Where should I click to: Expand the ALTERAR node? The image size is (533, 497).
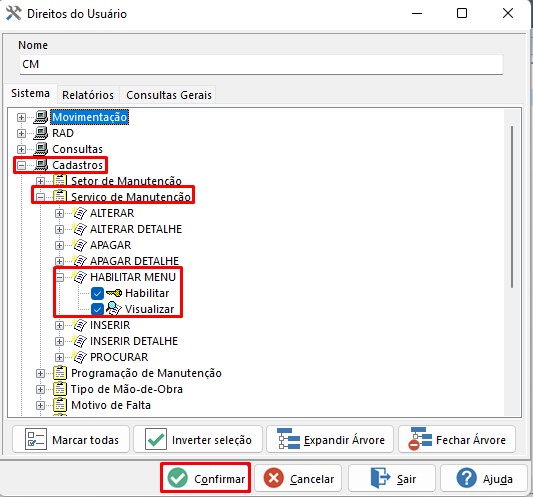pos(59,213)
